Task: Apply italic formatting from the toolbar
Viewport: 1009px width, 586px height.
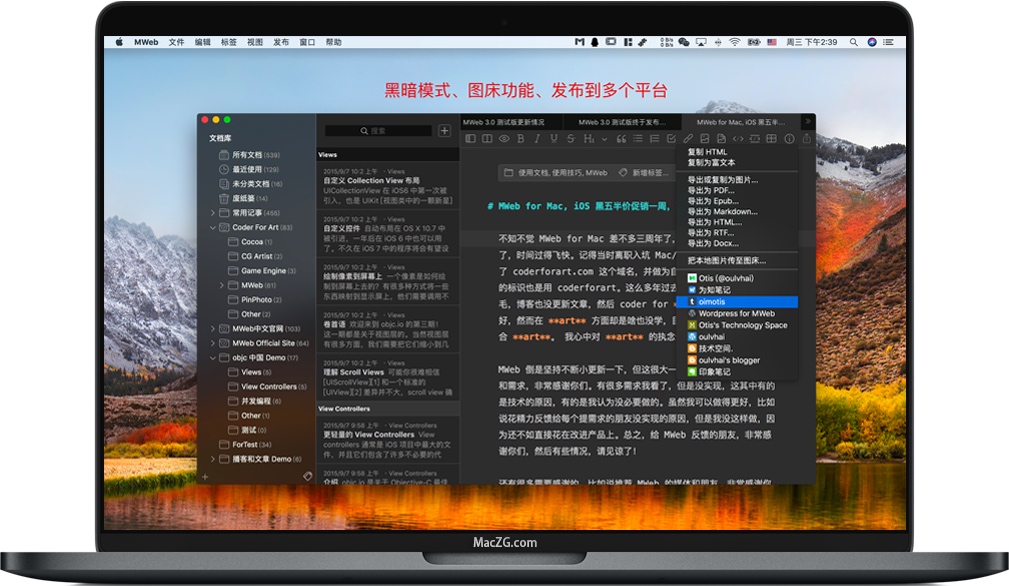Action: pyautogui.click(x=537, y=138)
